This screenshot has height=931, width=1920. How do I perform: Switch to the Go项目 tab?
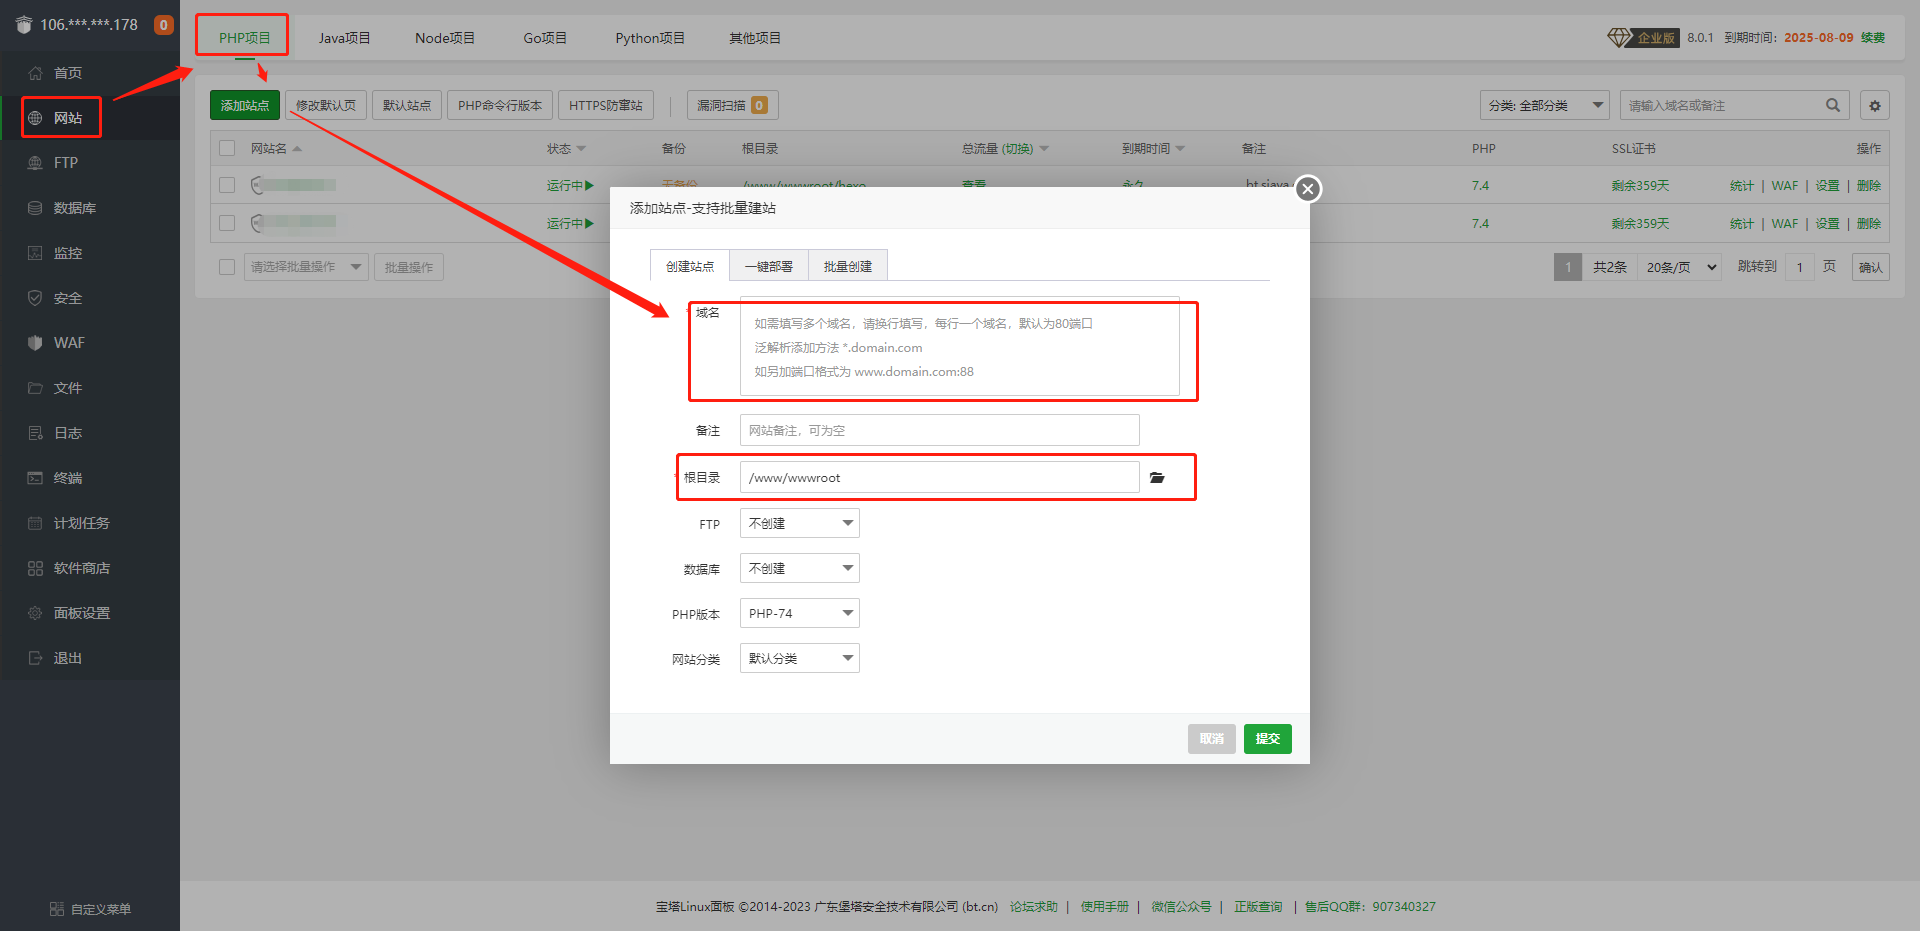(x=545, y=38)
